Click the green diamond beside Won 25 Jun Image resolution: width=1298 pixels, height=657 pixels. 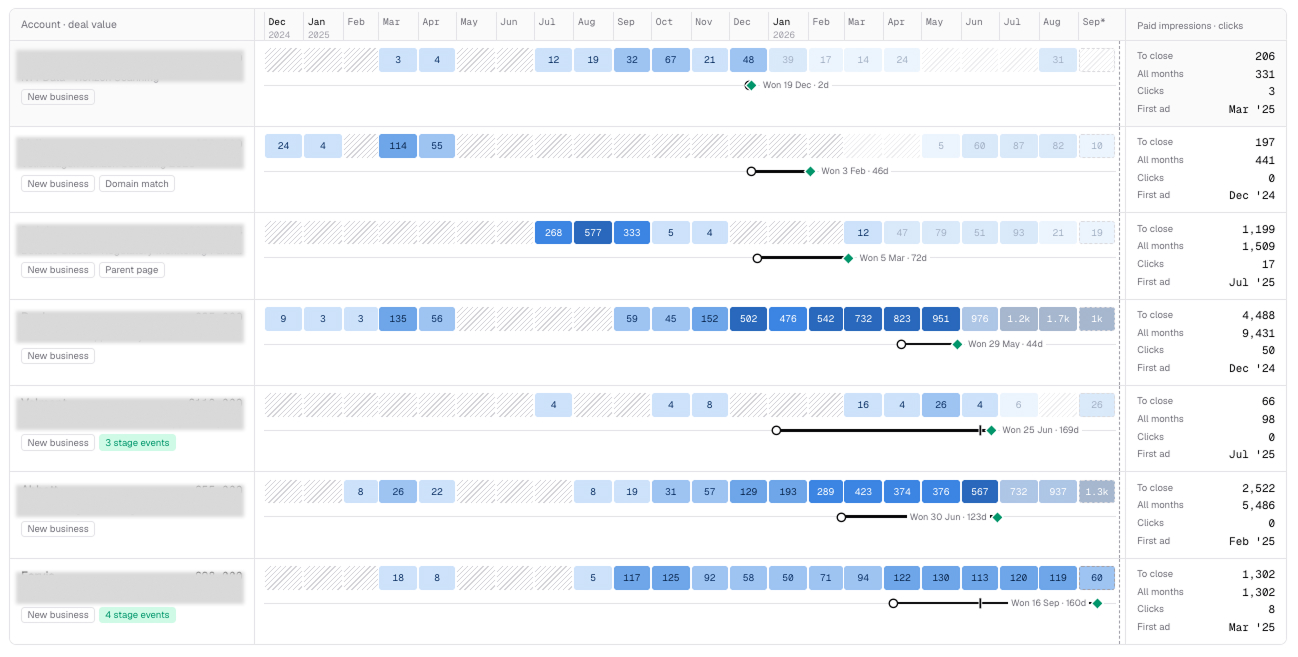[x=991, y=430]
